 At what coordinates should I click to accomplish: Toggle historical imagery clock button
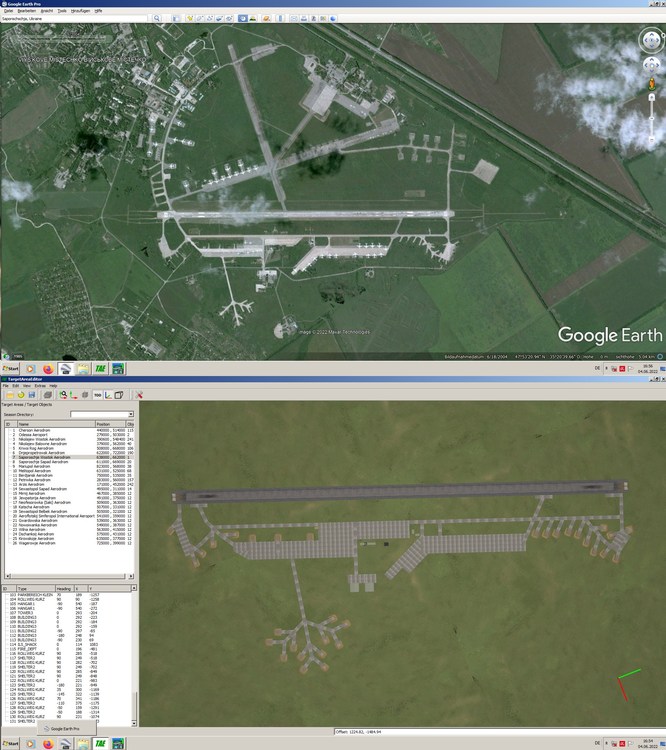[x=243, y=18]
